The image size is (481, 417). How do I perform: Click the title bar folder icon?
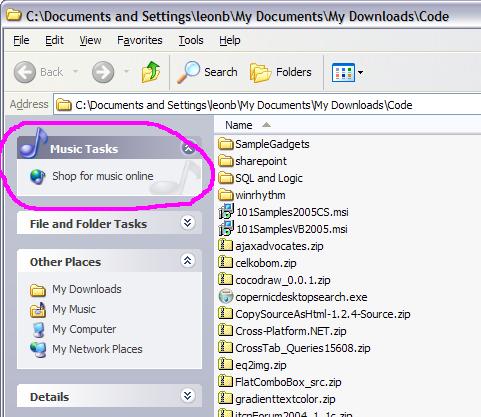point(14,15)
